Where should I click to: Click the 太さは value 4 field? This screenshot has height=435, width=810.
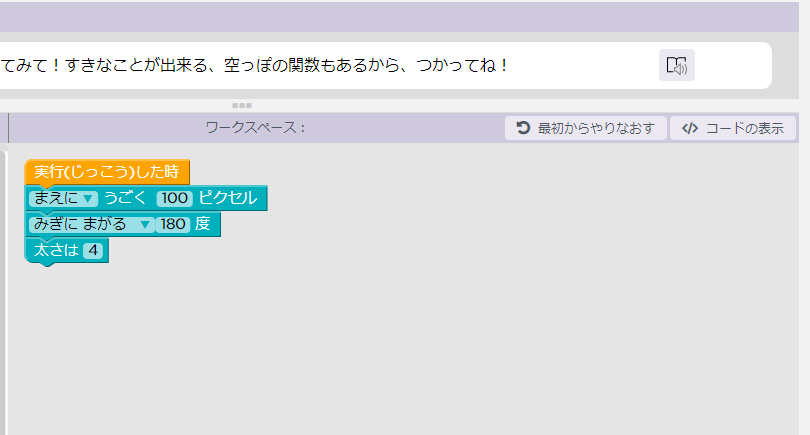(93, 251)
